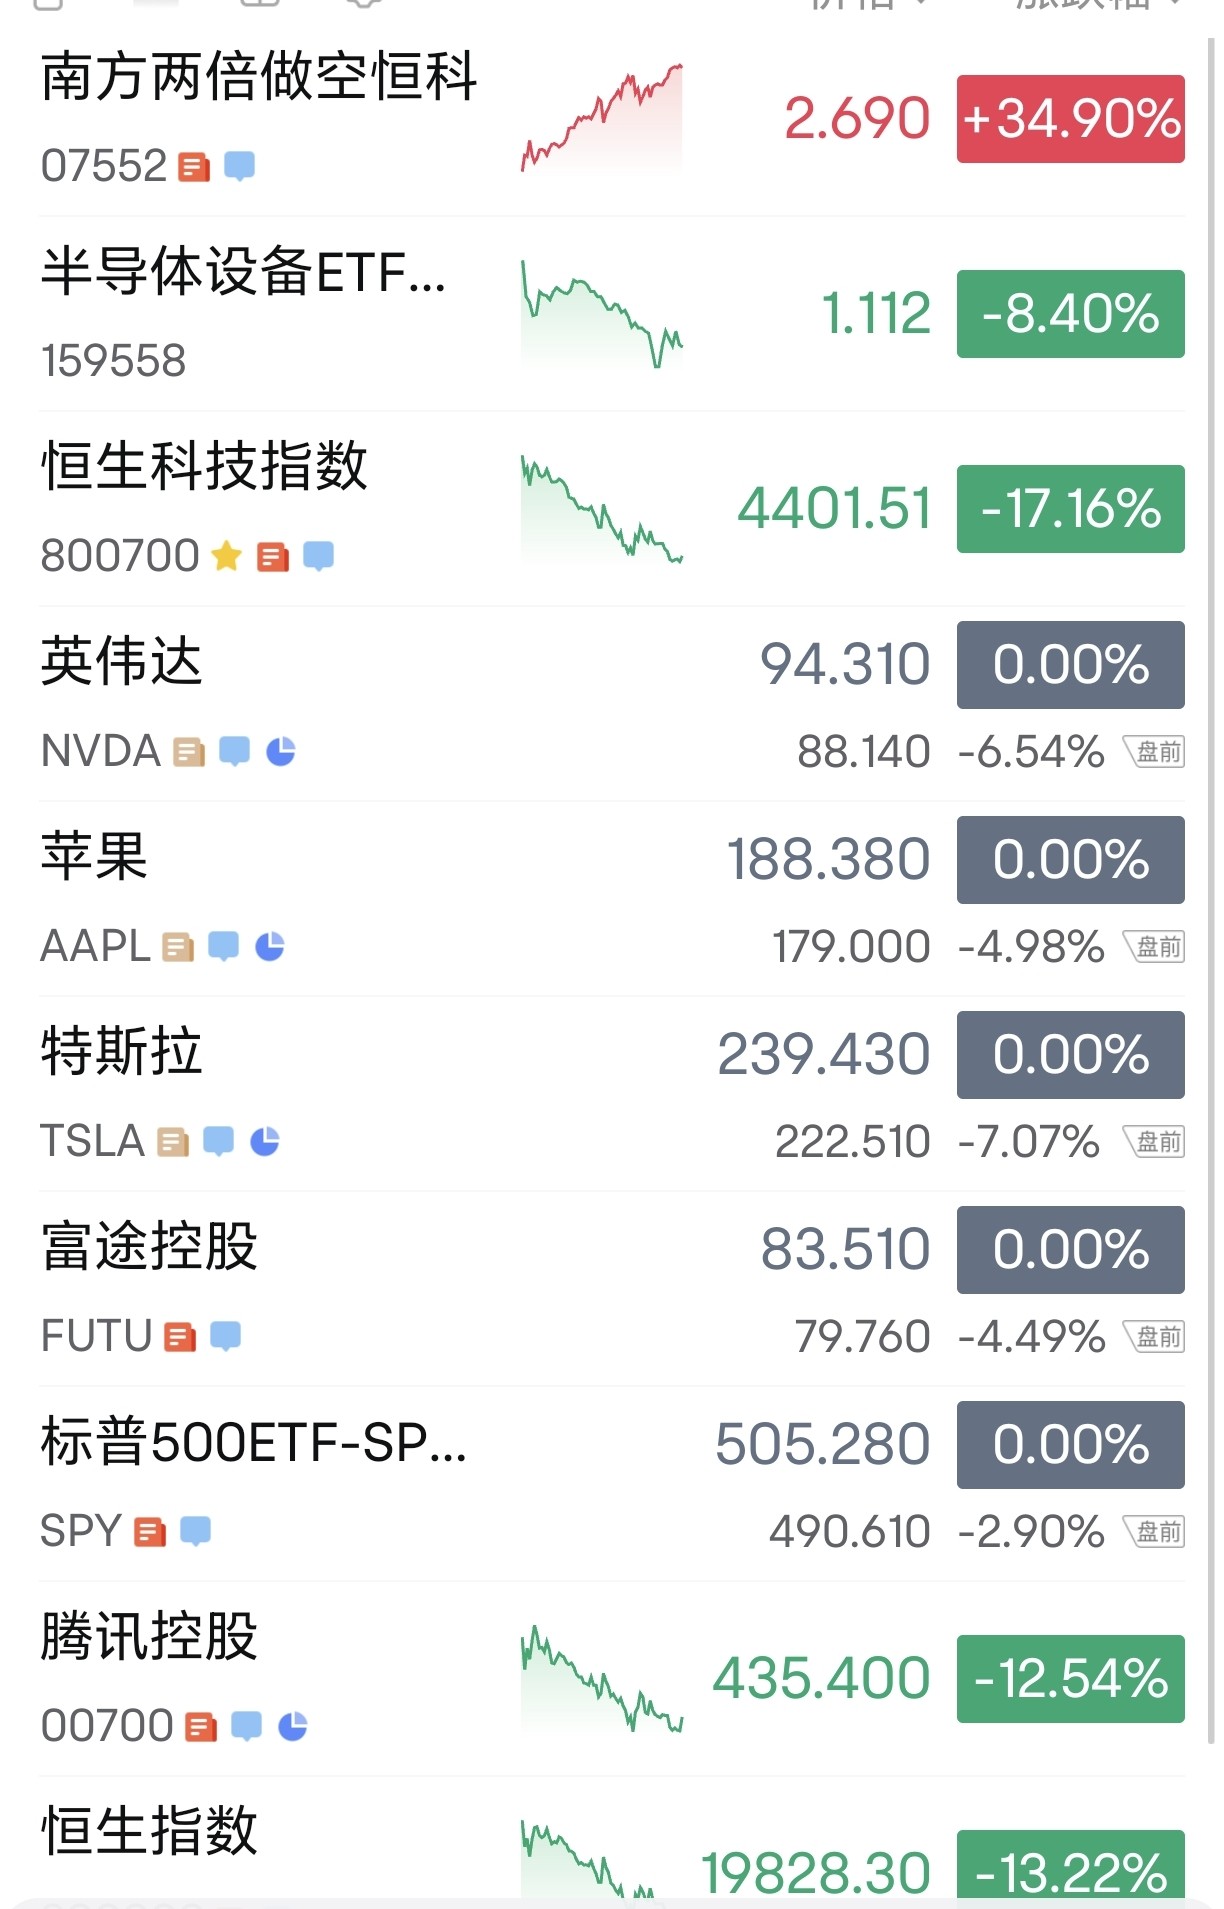Open the comment bubble icon beside SPY
Viewport: 1224px width, 1909px height.
tap(195, 1531)
